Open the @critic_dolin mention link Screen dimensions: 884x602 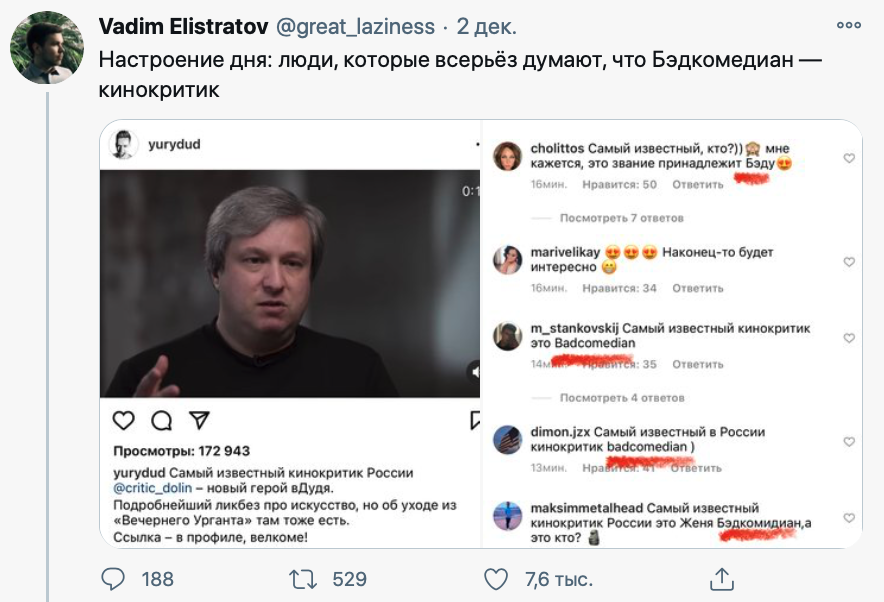(x=156, y=489)
